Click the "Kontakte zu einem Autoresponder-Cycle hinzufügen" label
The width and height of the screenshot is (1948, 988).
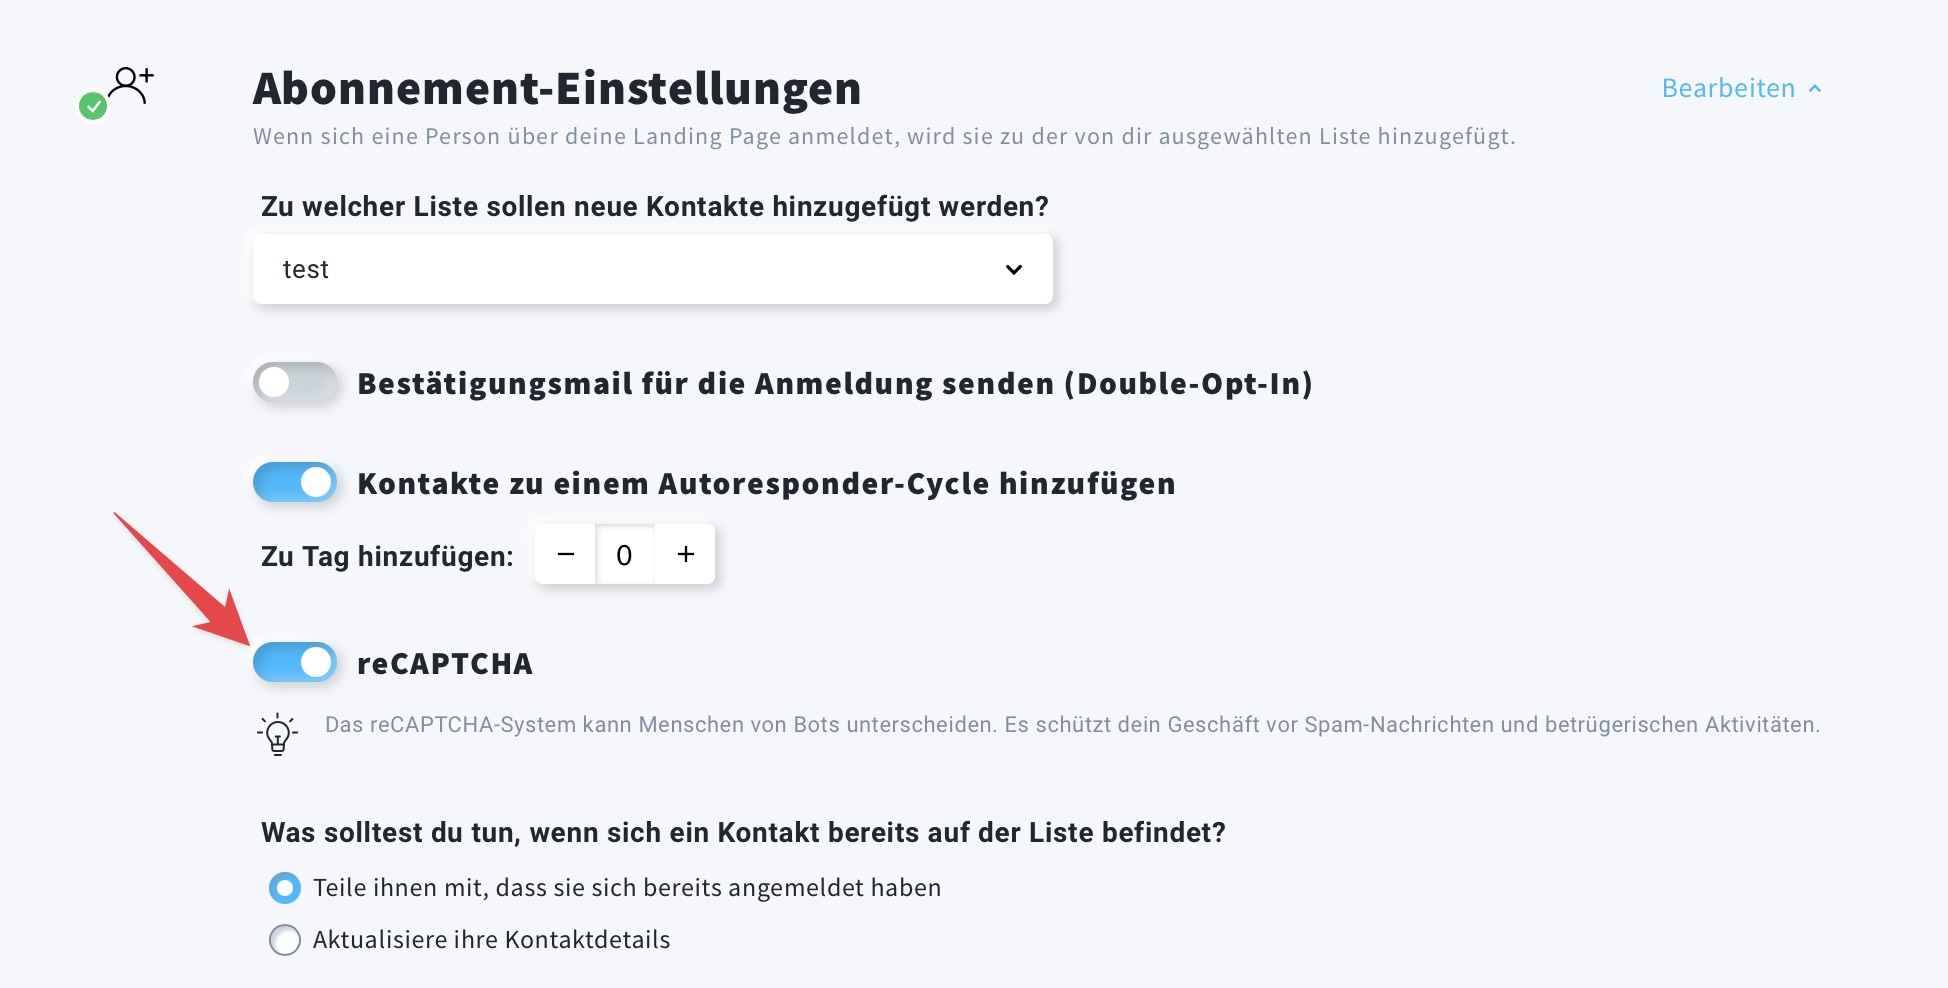(766, 484)
